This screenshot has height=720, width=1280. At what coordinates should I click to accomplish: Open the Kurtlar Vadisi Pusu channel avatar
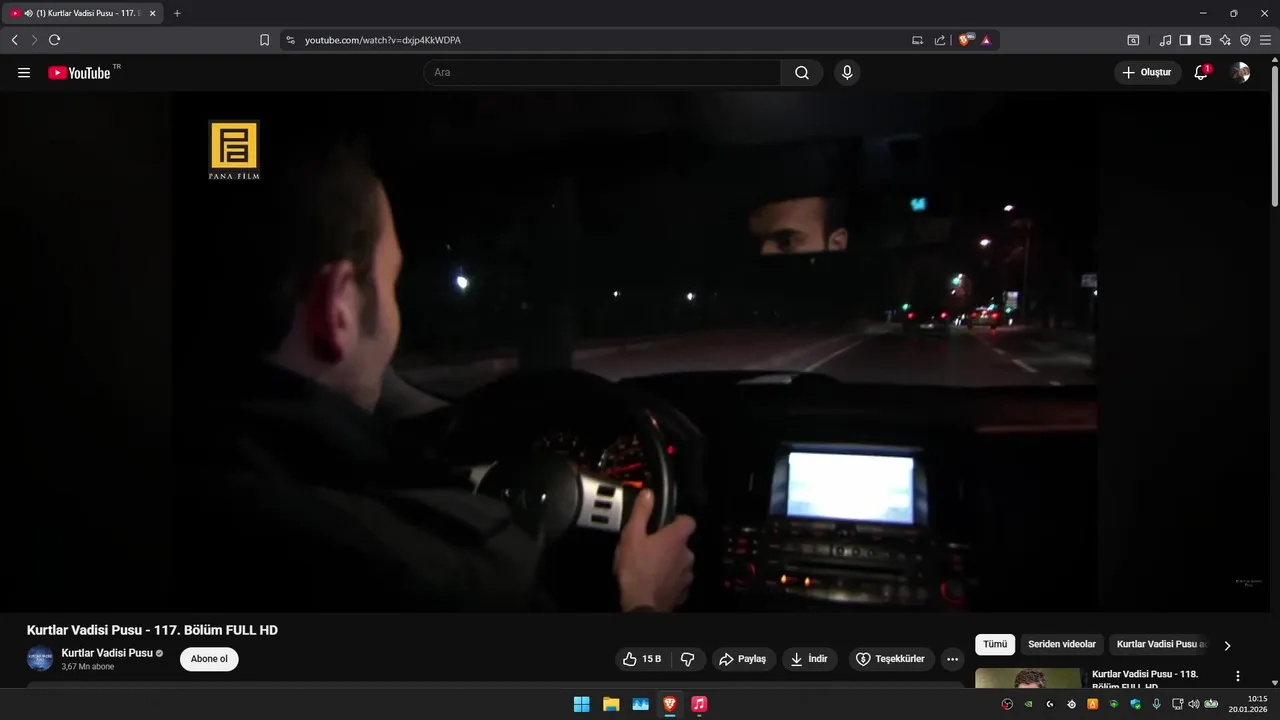[x=40, y=659]
